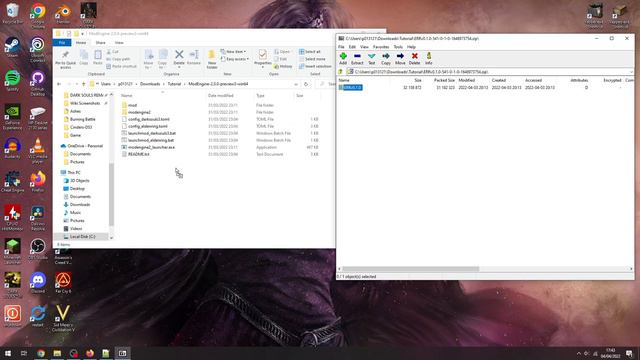Image resolution: width=640 pixels, height=360 pixels.
Task: Click Delete in 7-Zip toolbar
Action: (414, 59)
